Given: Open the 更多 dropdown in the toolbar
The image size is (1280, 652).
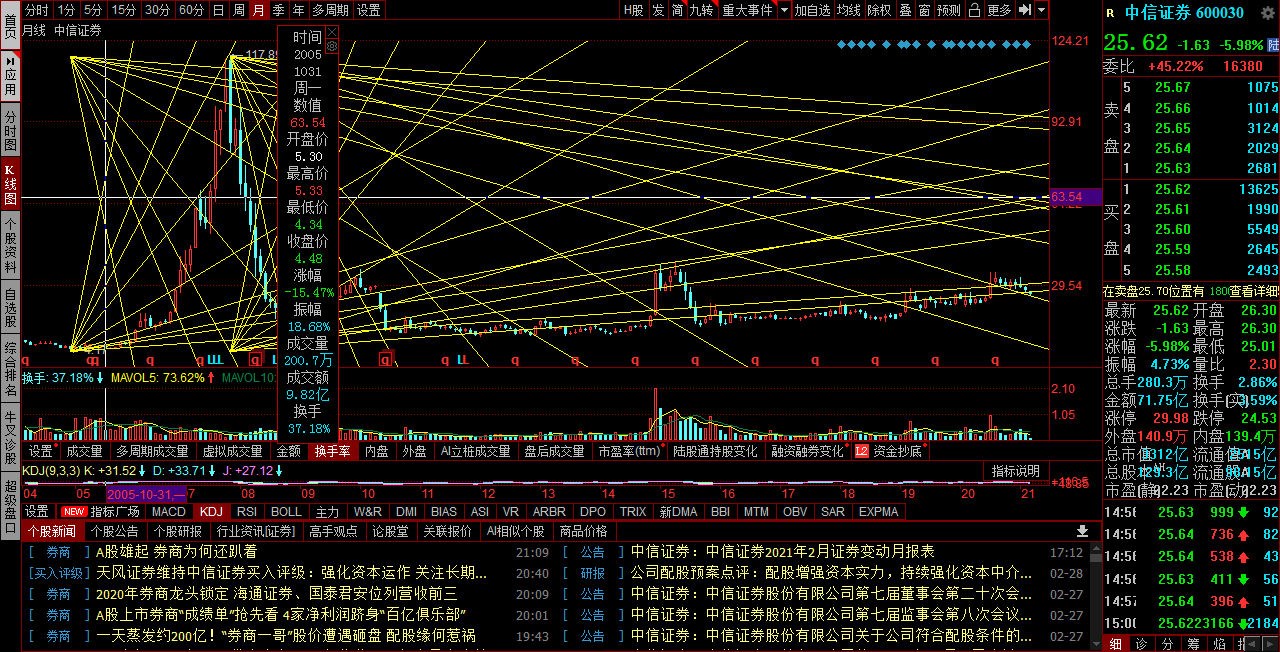Looking at the screenshot, I should (x=999, y=10).
